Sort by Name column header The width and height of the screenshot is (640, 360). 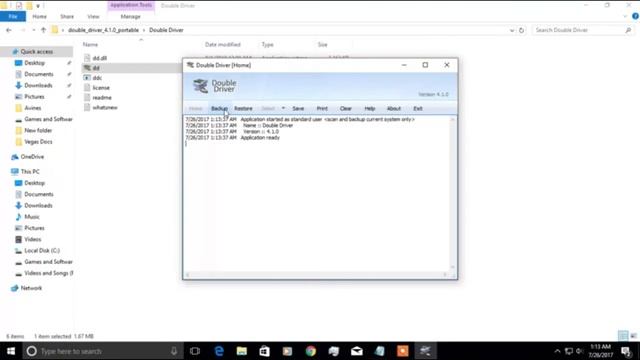pyautogui.click(x=90, y=44)
